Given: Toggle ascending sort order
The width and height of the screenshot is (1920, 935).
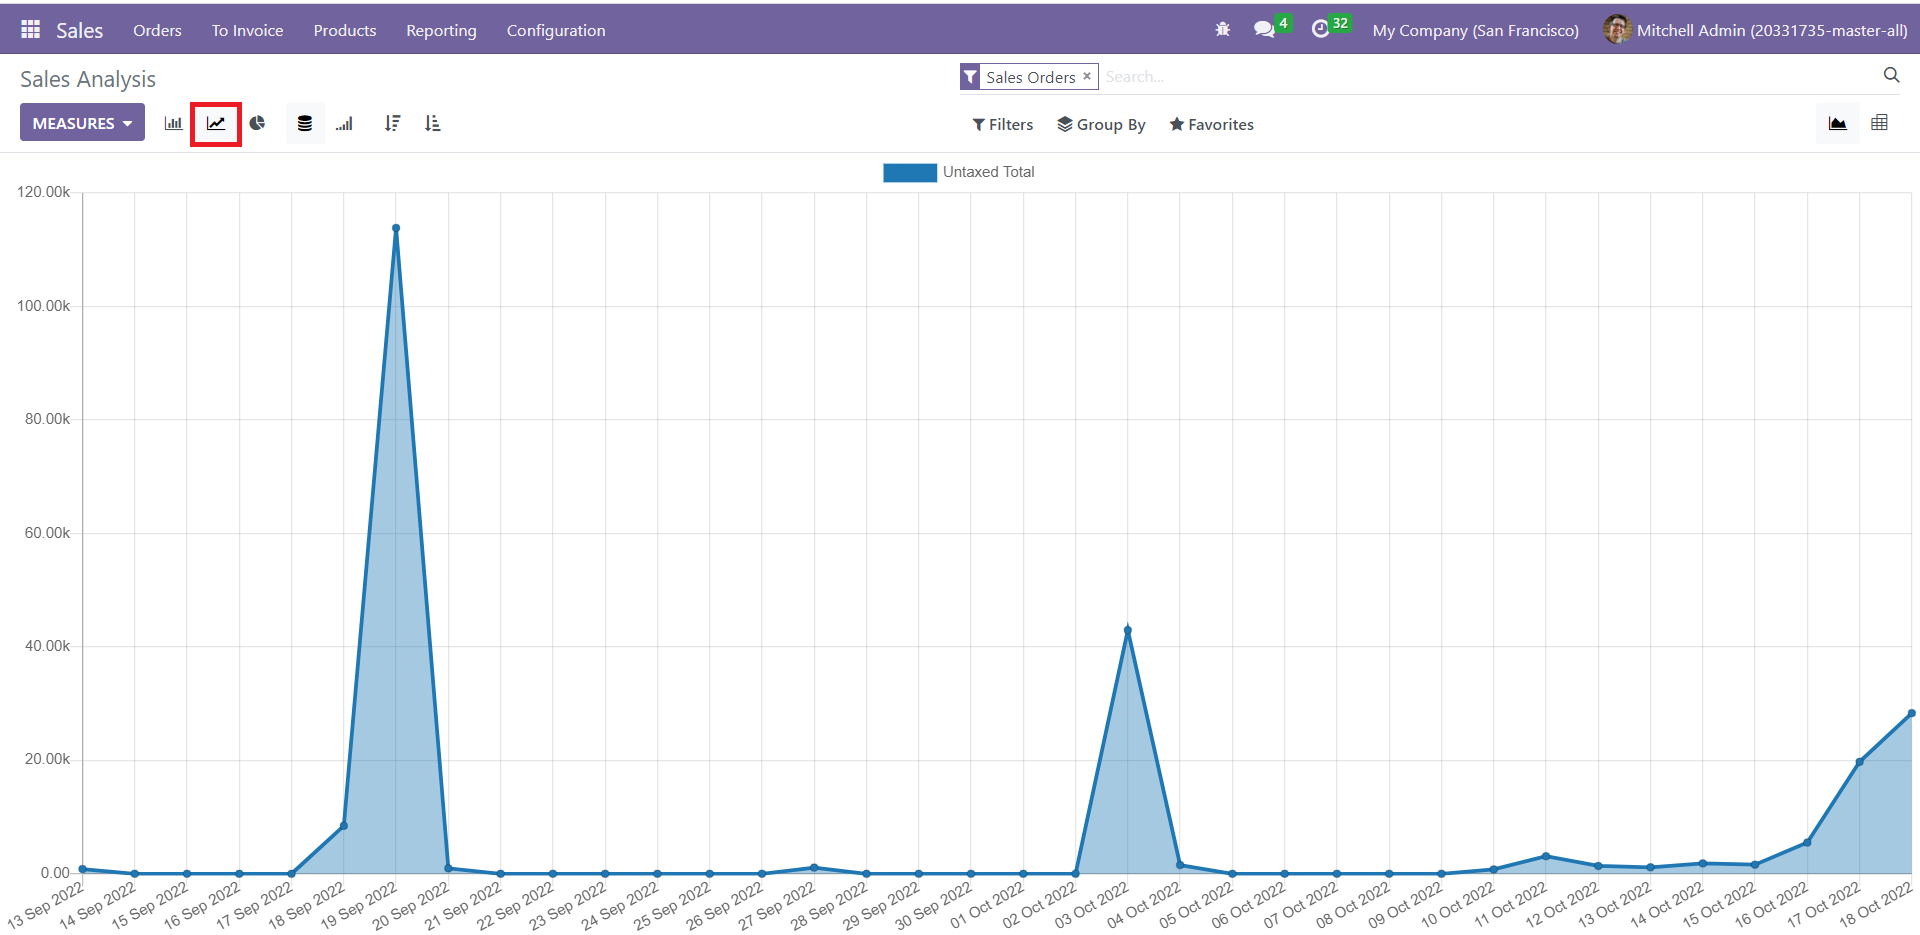Looking at the screenshot, I should [432, 124].
